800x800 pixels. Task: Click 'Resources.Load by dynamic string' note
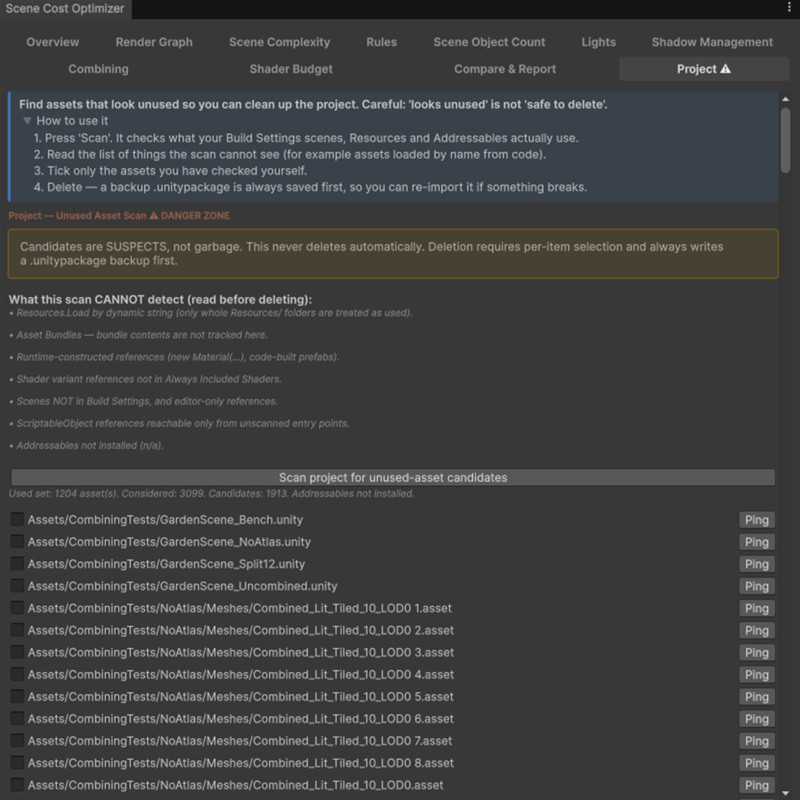click(211, 313)
